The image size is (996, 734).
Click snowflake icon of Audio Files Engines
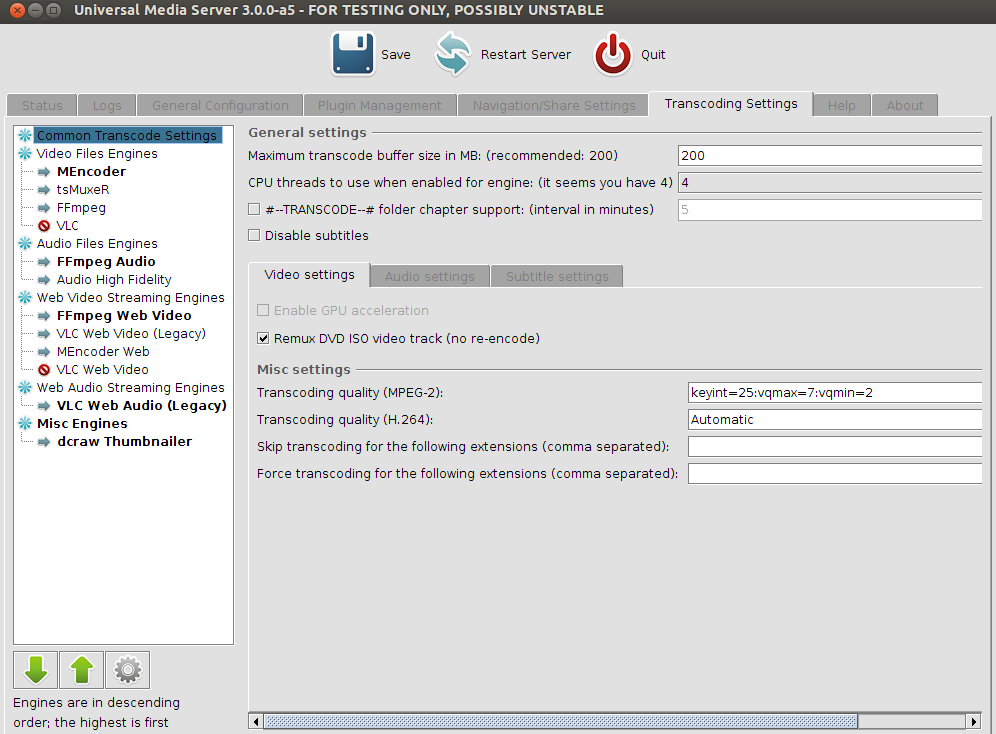[25, 244]
